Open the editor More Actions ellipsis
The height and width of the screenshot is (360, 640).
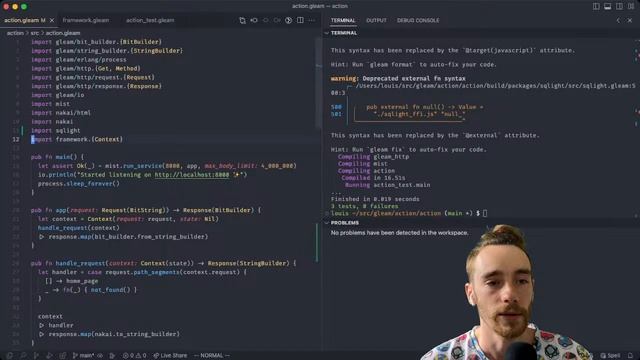[312, 20]
